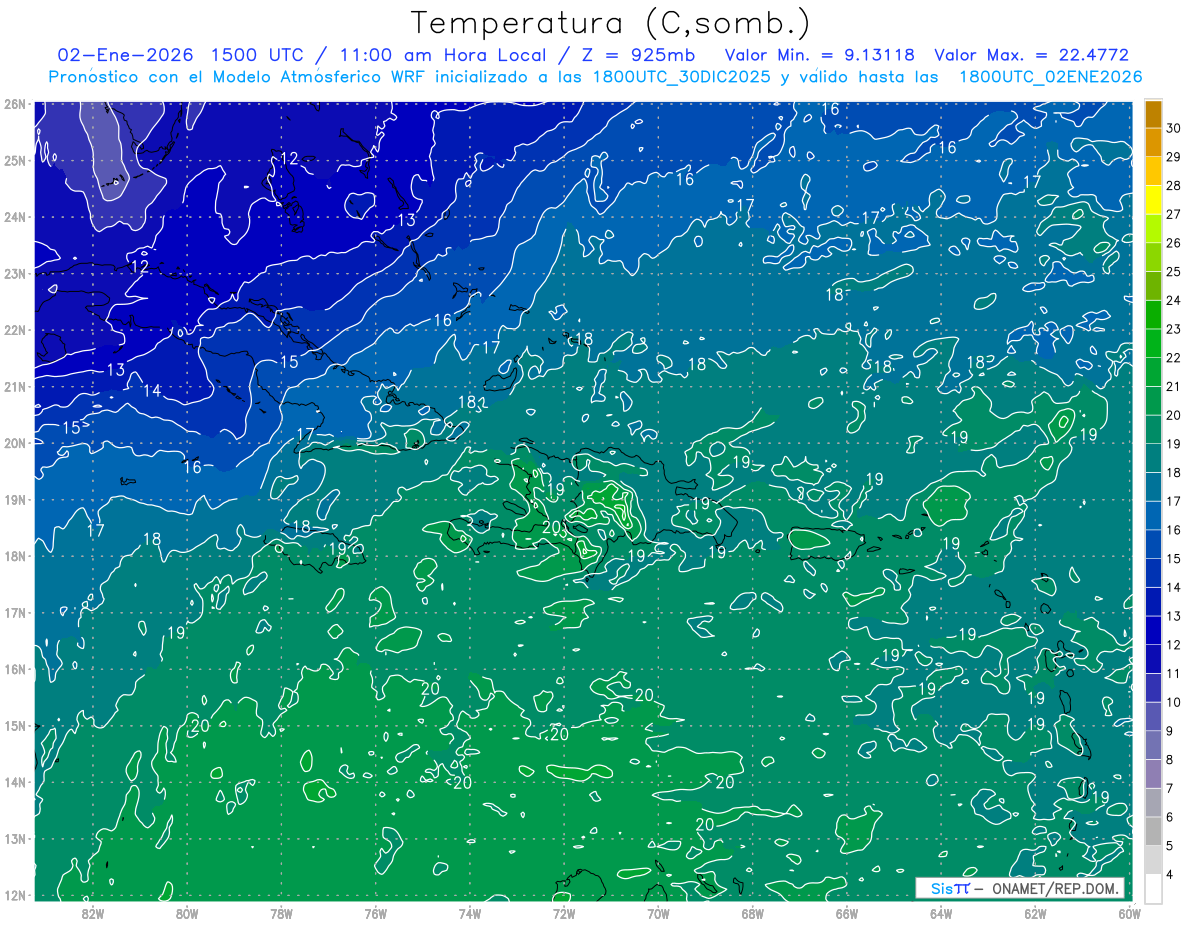This screenshot has height=927, width=1200.
Task: Click the 24N latitude axis label
Action: (15, 217)
